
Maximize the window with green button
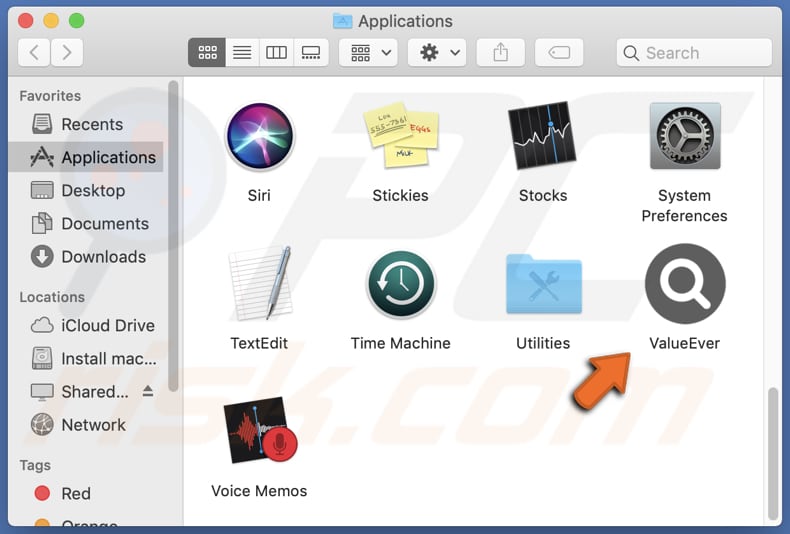[x=77, y=21]
